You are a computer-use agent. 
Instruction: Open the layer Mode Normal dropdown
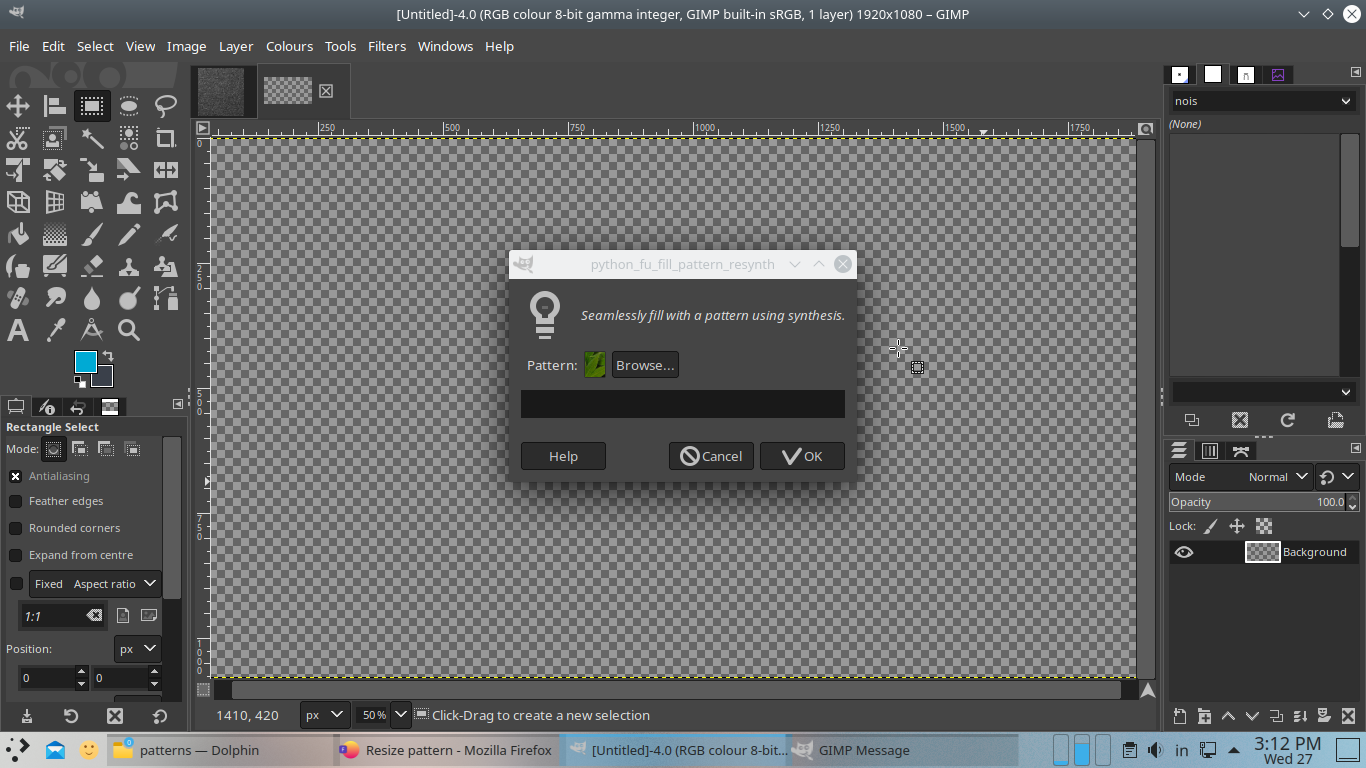pos(1240,477)
